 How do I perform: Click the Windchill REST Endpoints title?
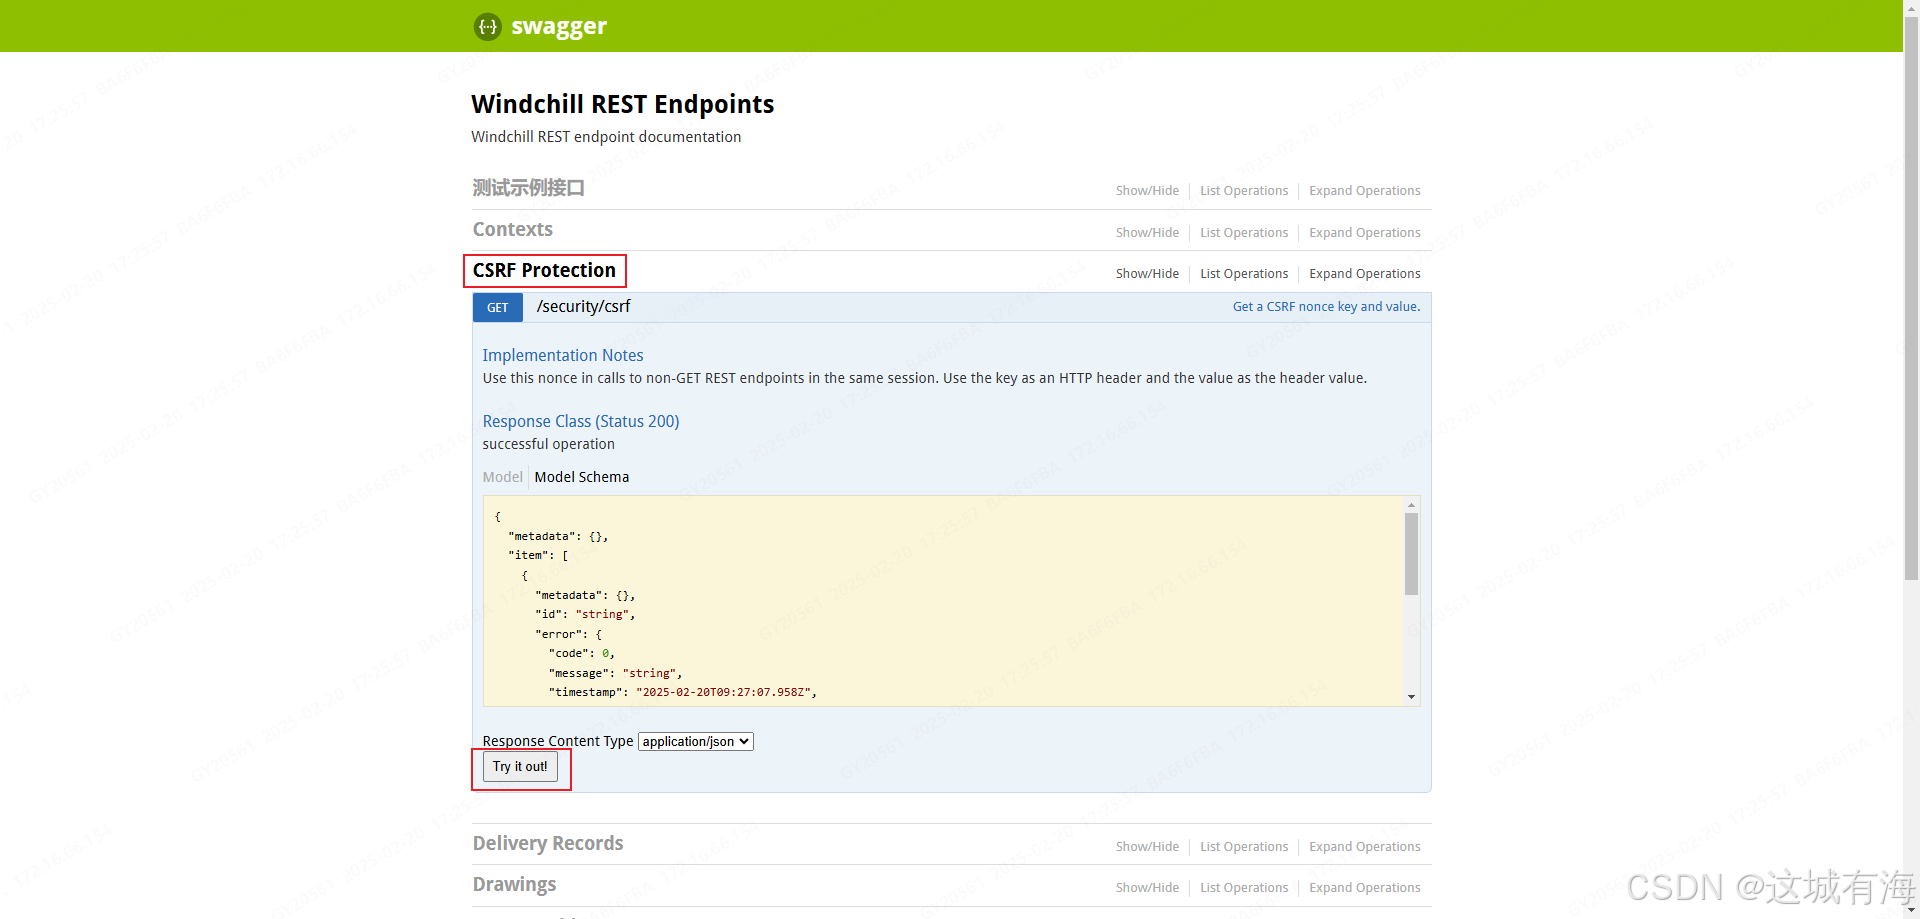(x=622, y=104)
